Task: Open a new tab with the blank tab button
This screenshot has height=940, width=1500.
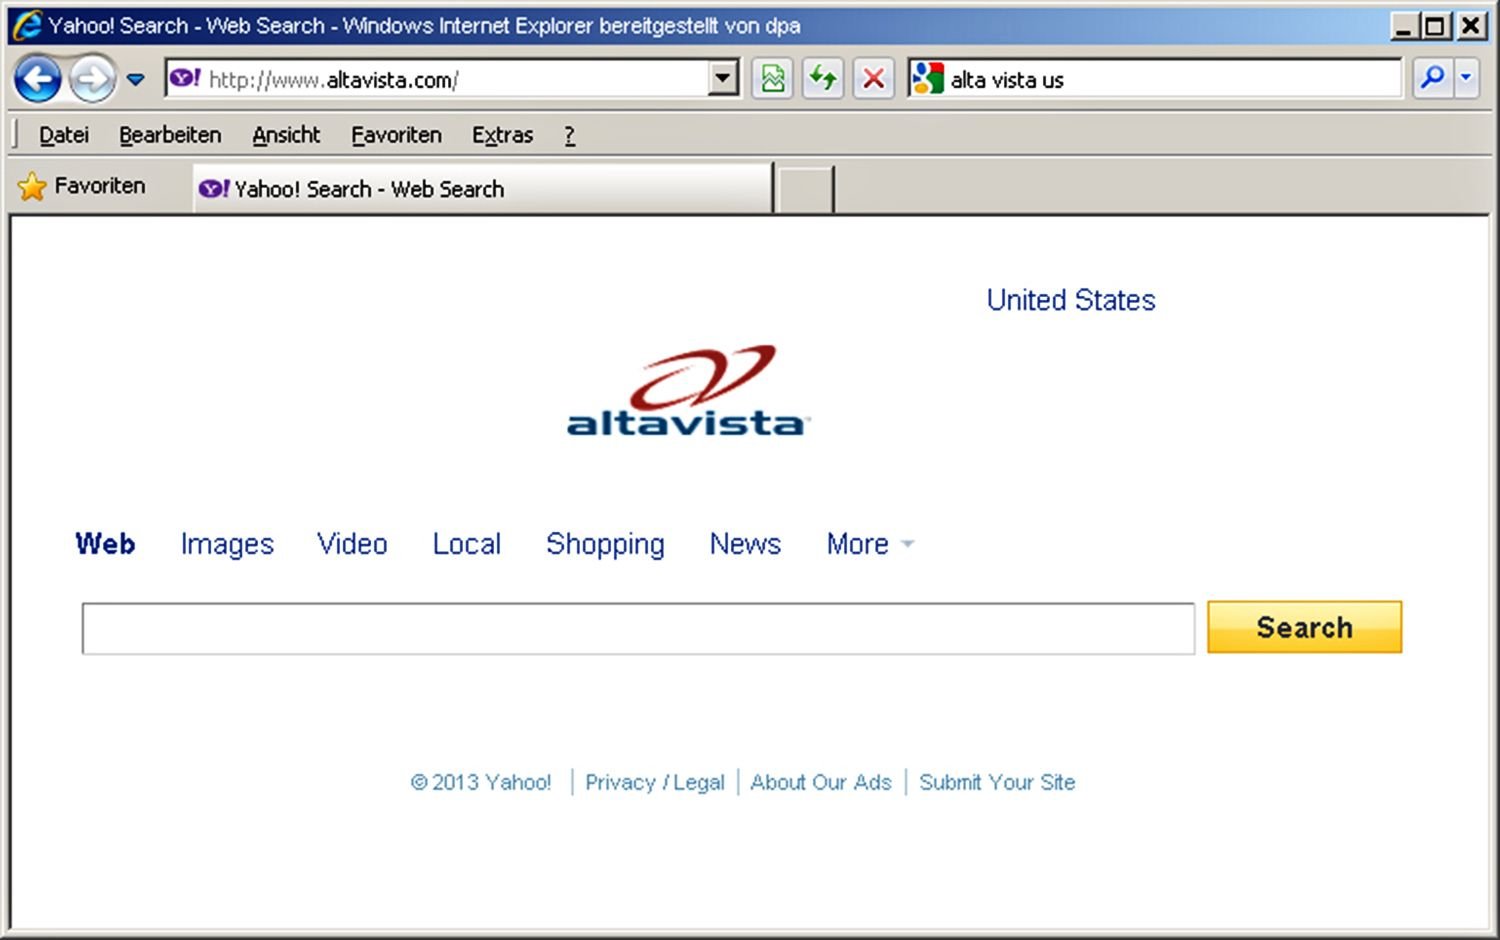Action: click(805, 190)
